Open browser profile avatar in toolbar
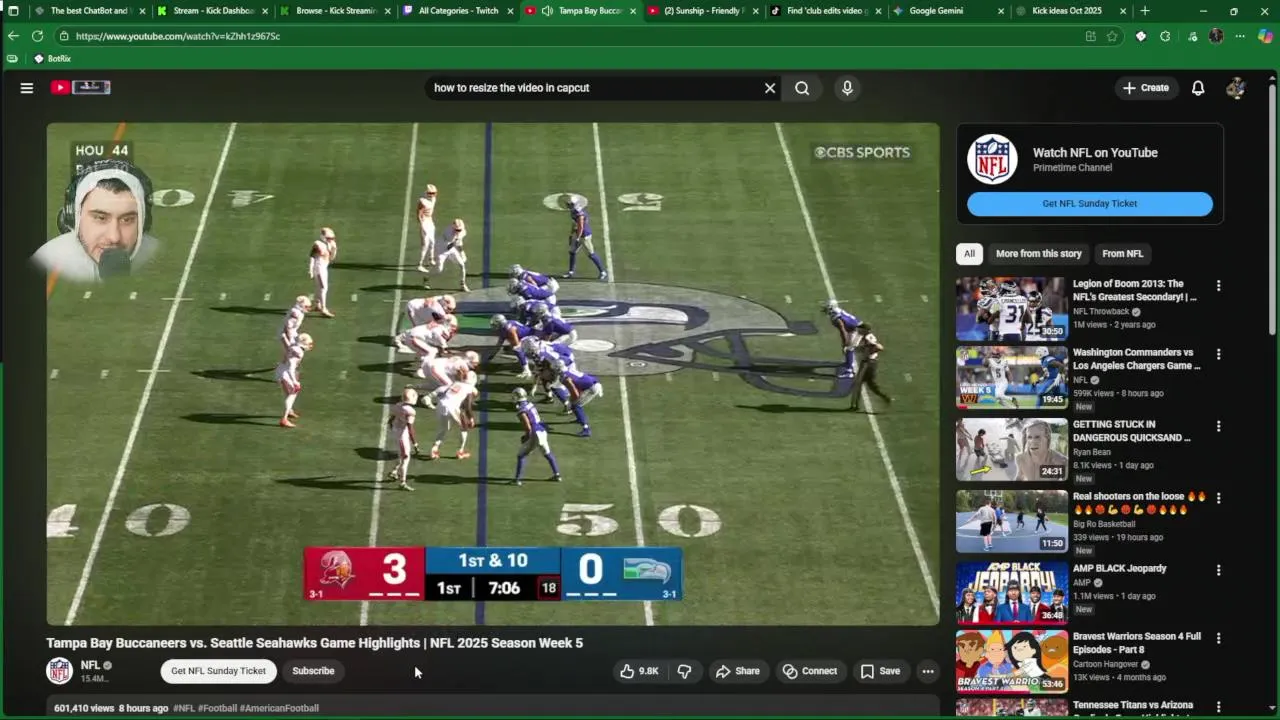The width and height of the screenshot is (1280, 720). click(x=1216, y=36)
